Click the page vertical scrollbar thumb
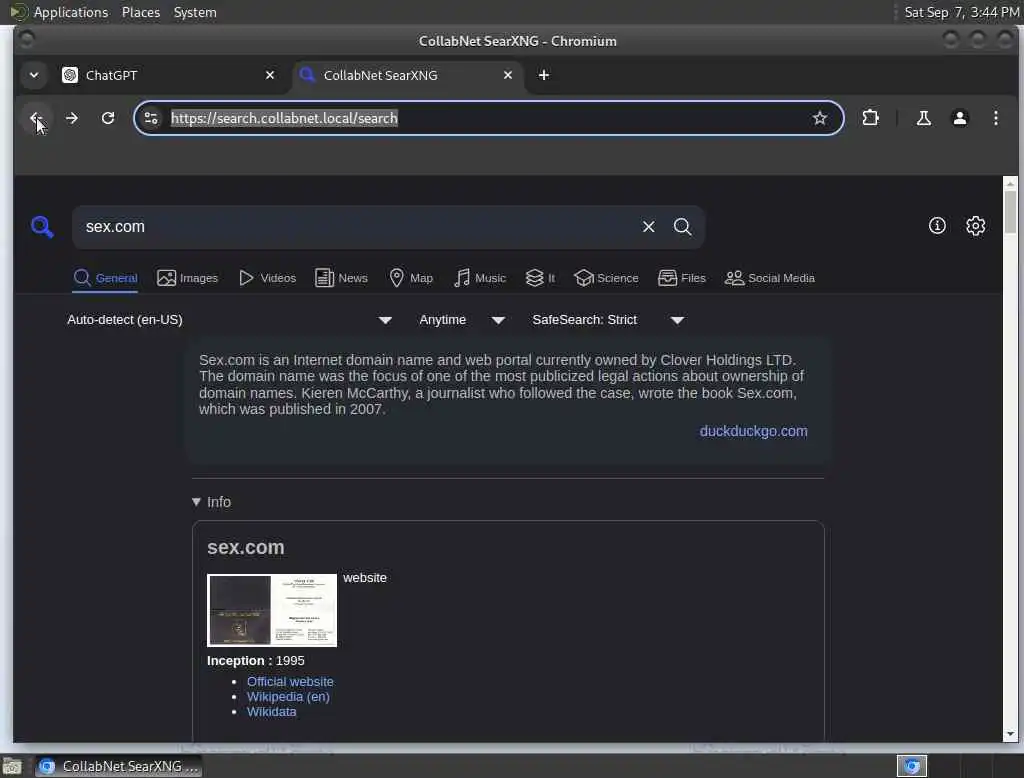Screen dimensions: 1024x778 point(1010,212)
